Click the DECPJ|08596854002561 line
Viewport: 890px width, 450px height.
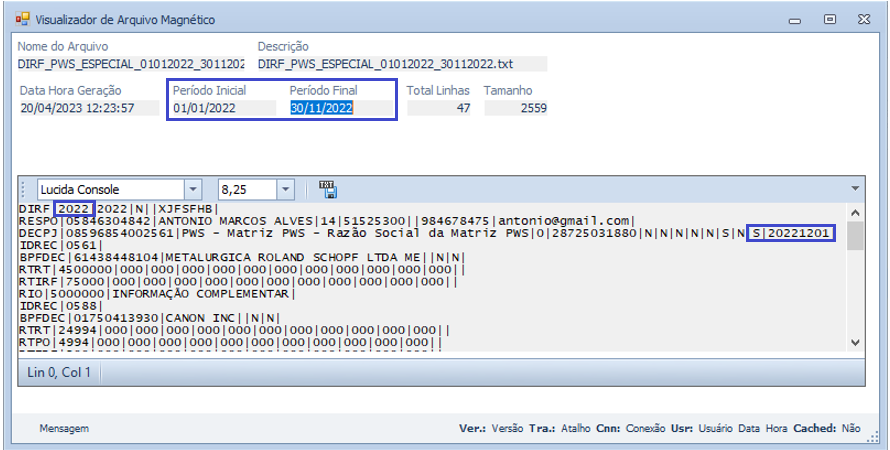pyautogui.click(x=427, y=233)
